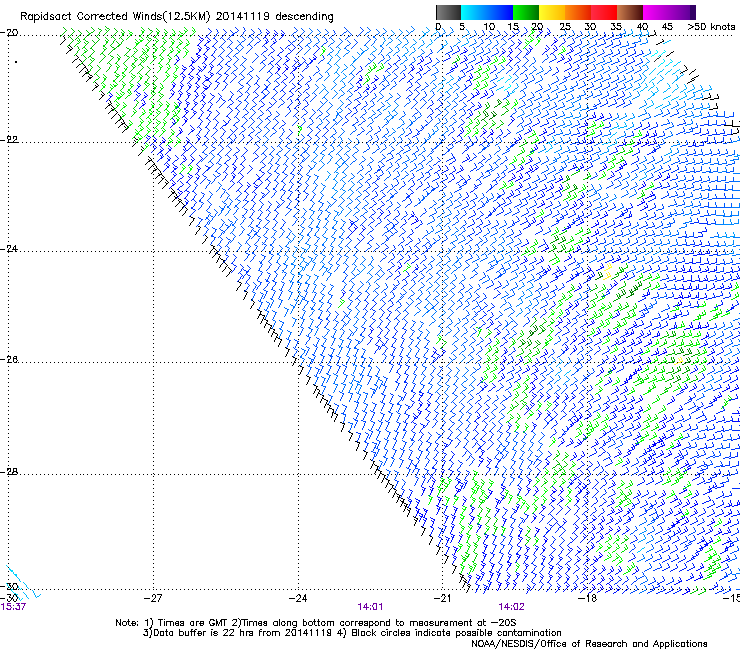This screenshot has width=740, height=650.
Task: Click the legend value '25'
Action: click(x=564, y=26)
